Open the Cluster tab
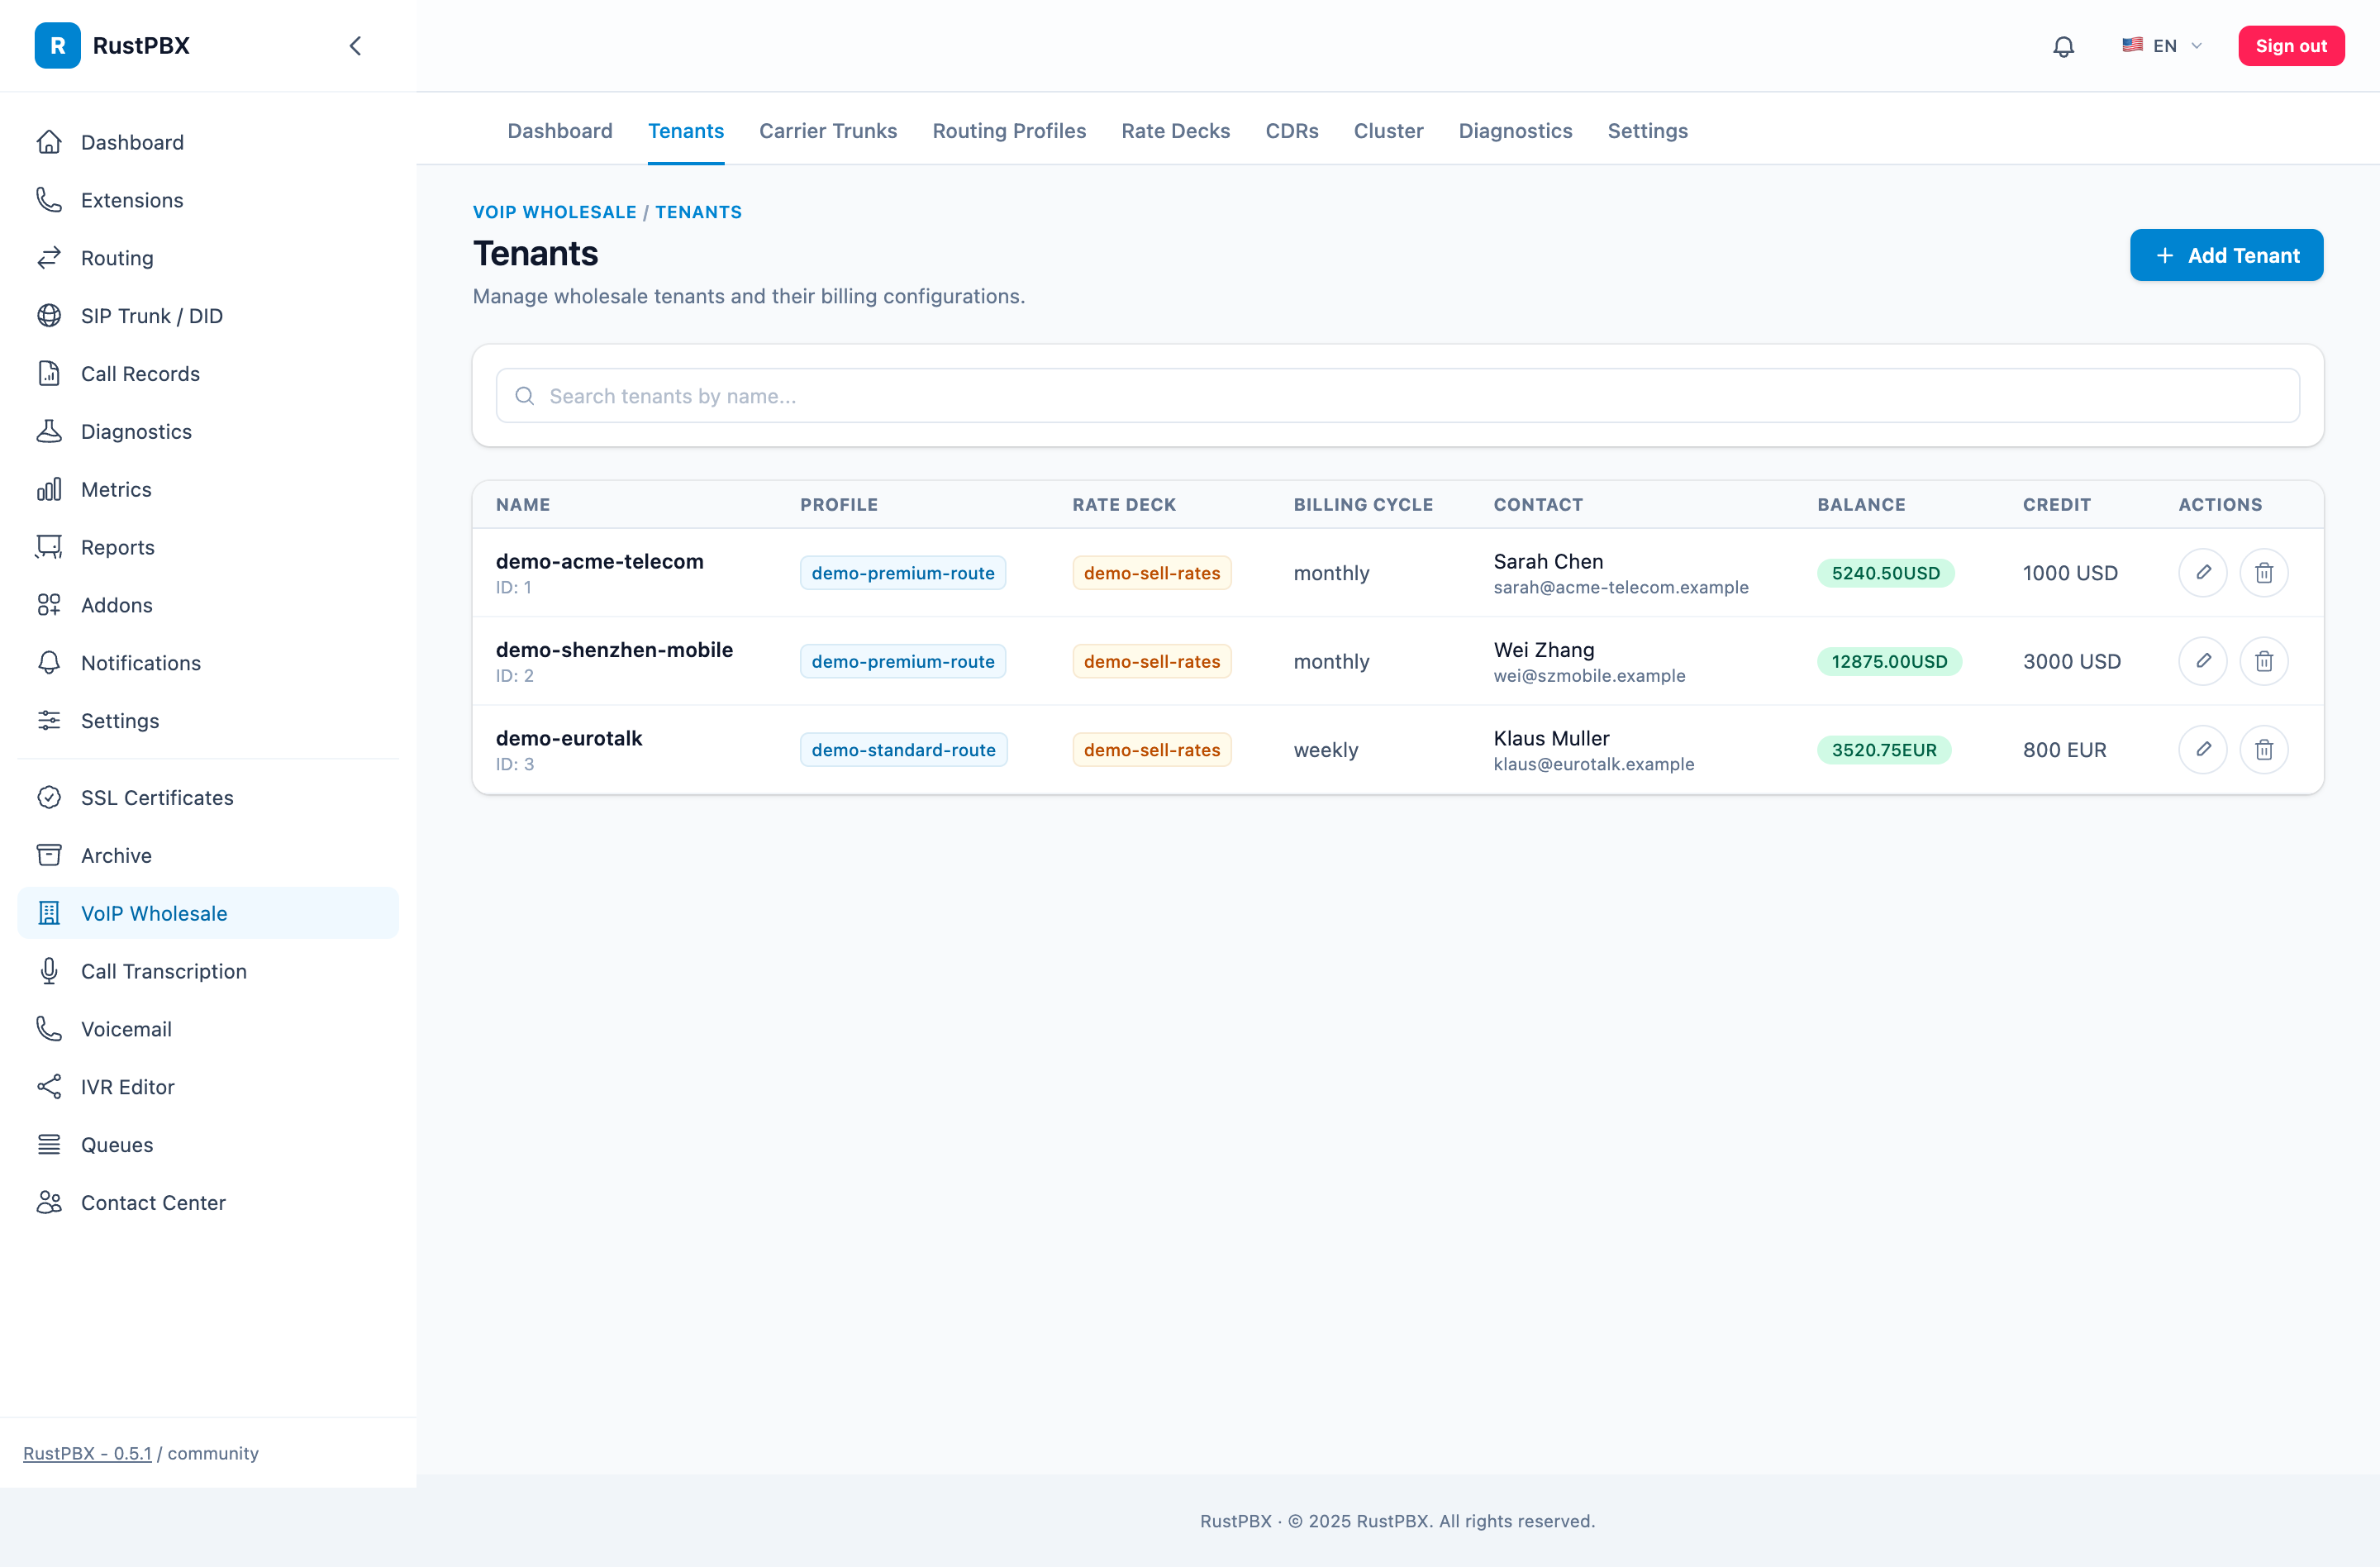The height and width of the screenshot is (1567, 2380). click(1388, 131)
